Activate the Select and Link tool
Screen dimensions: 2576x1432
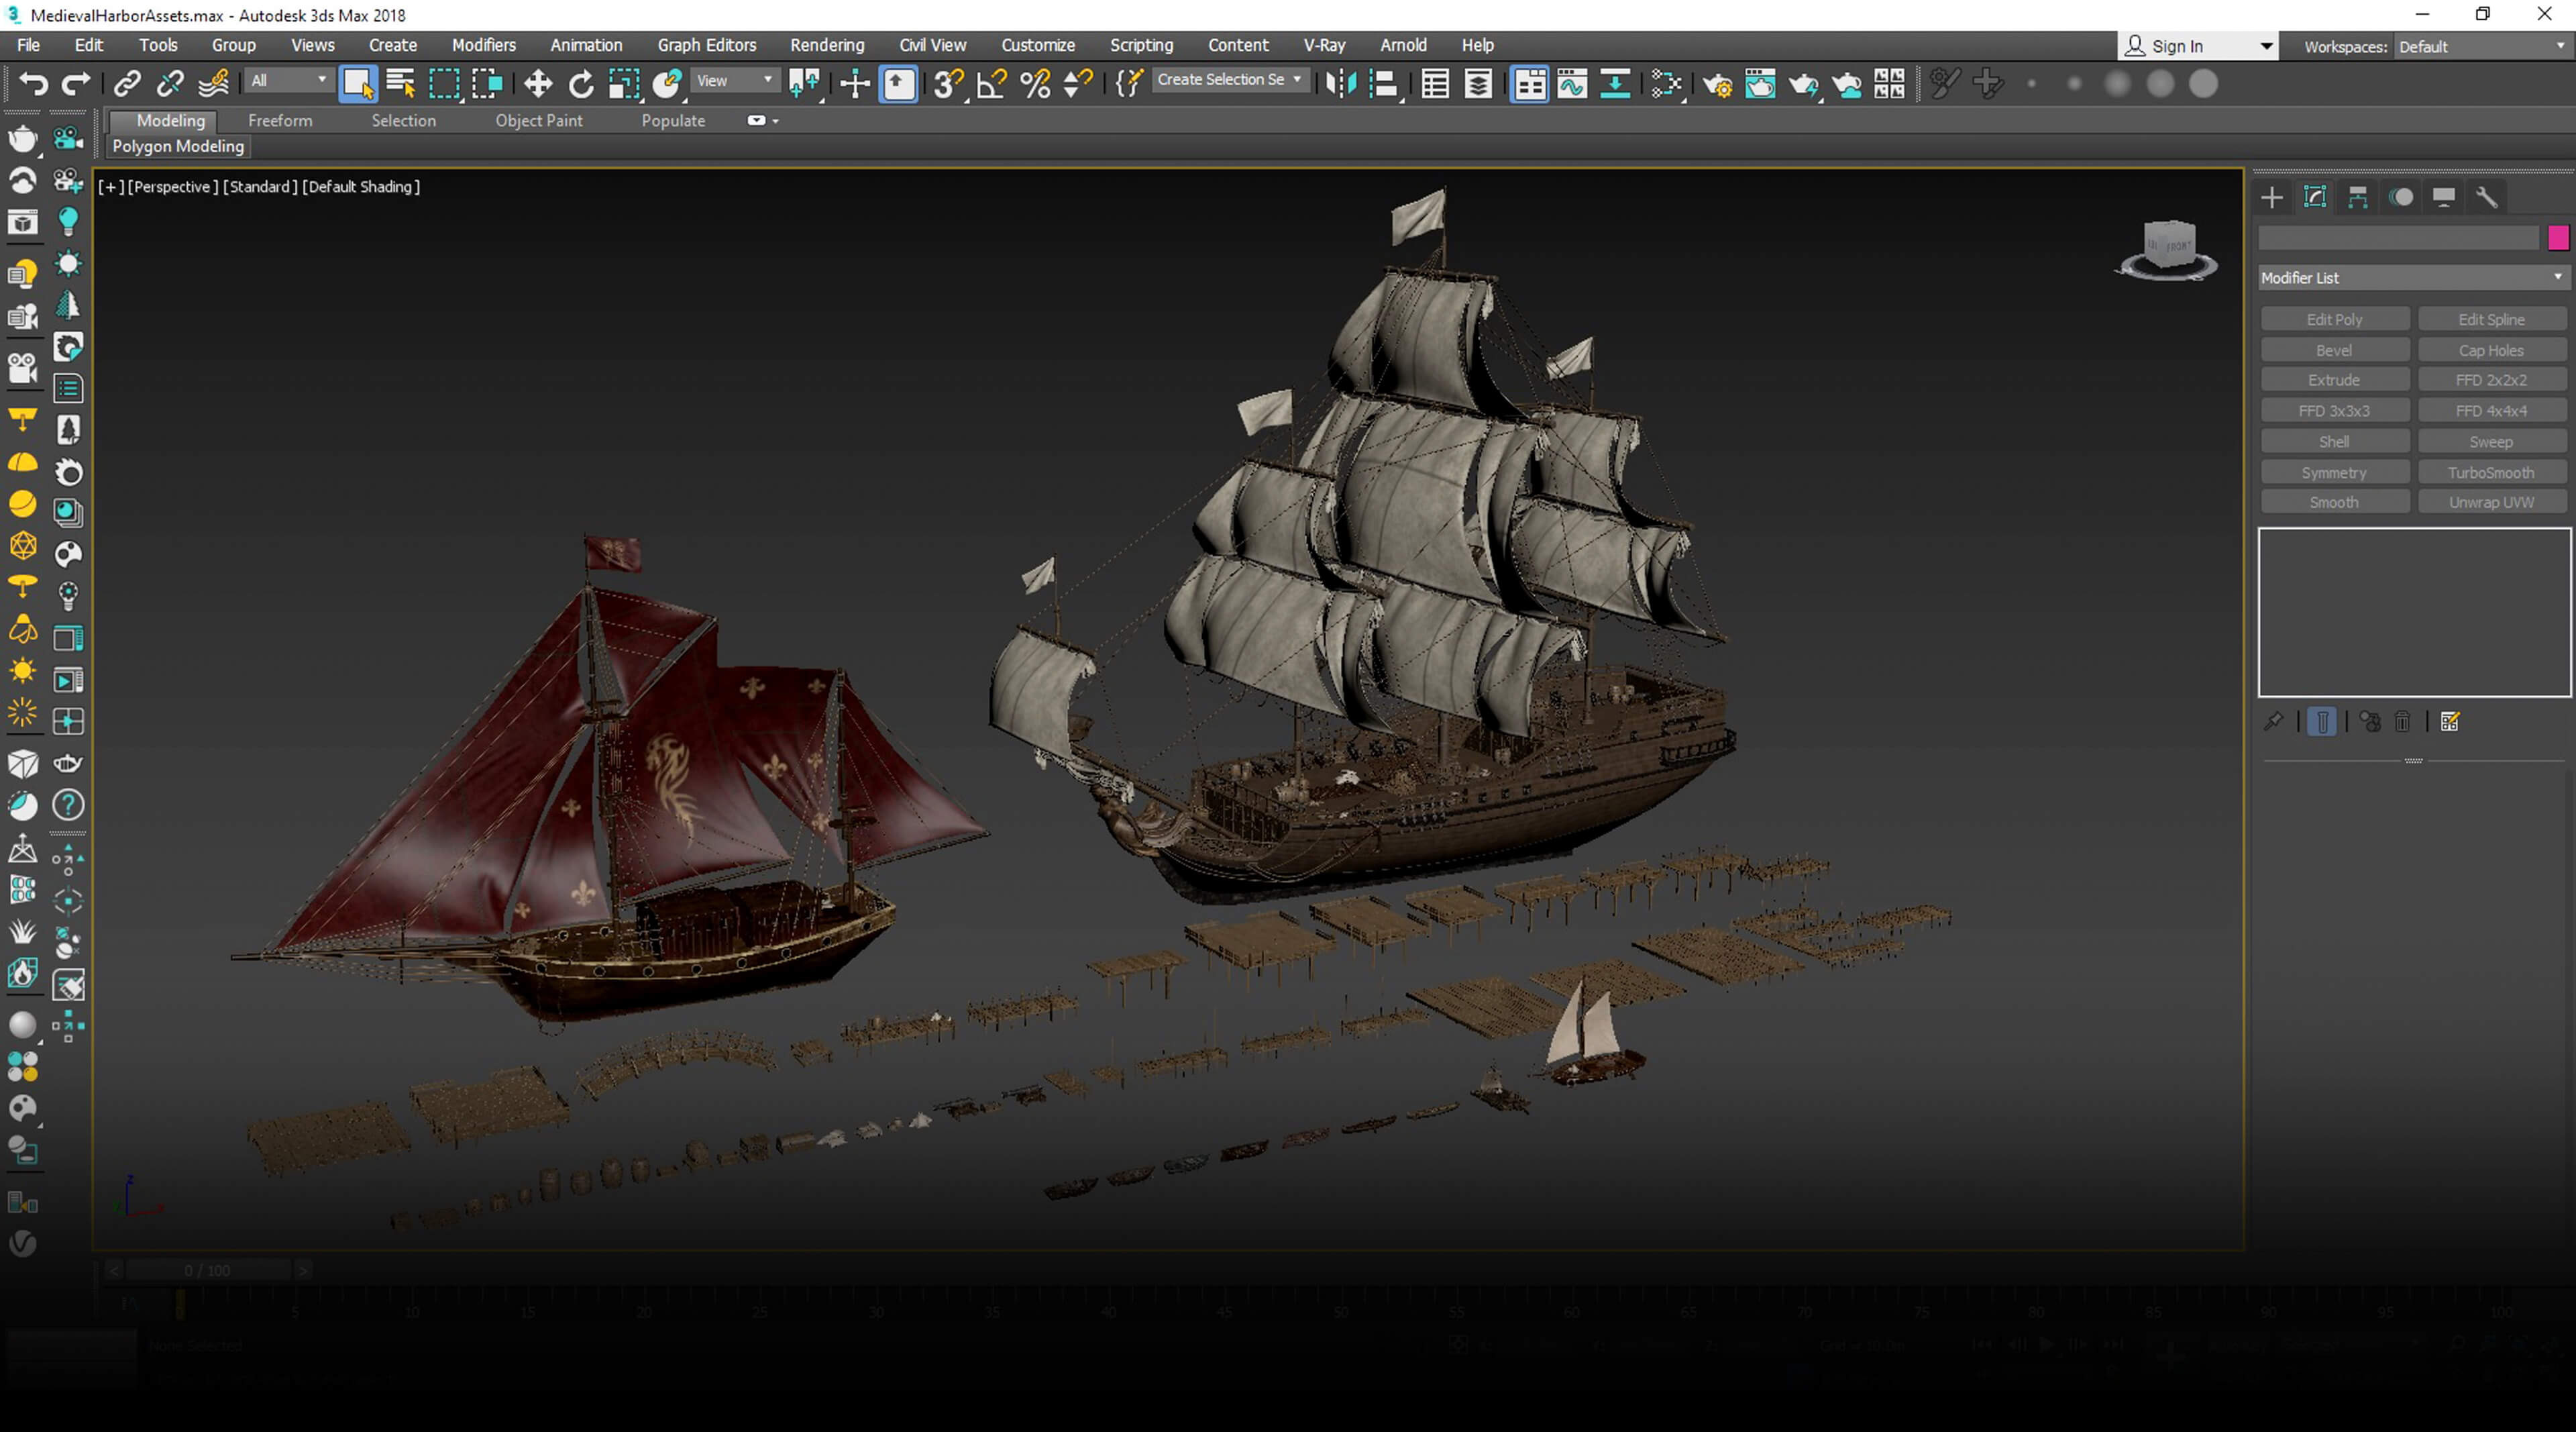[x=127, y=83]
